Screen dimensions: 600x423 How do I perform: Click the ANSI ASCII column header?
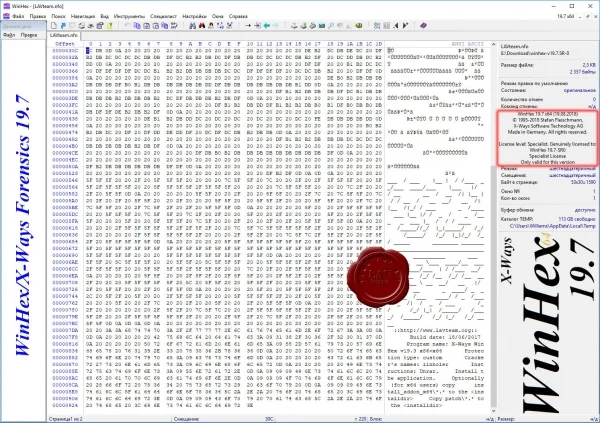(467, 44)
